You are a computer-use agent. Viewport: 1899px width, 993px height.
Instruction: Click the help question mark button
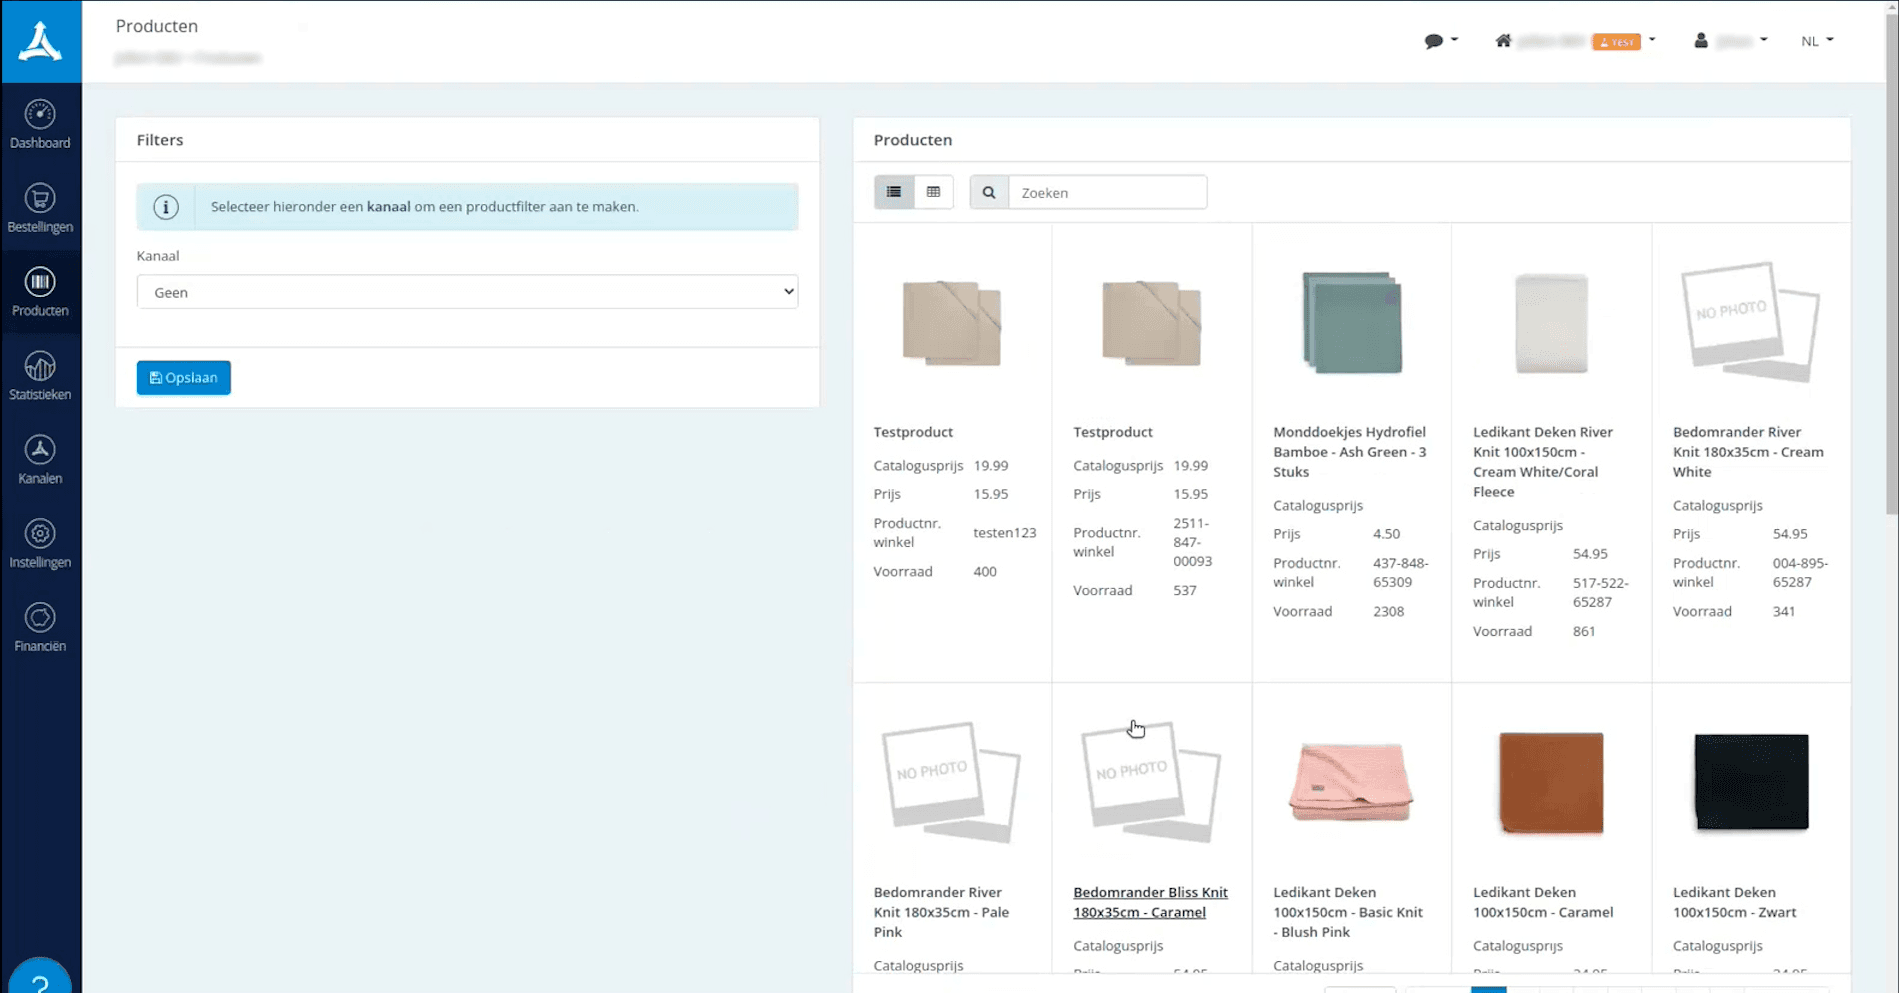point(40,978)
